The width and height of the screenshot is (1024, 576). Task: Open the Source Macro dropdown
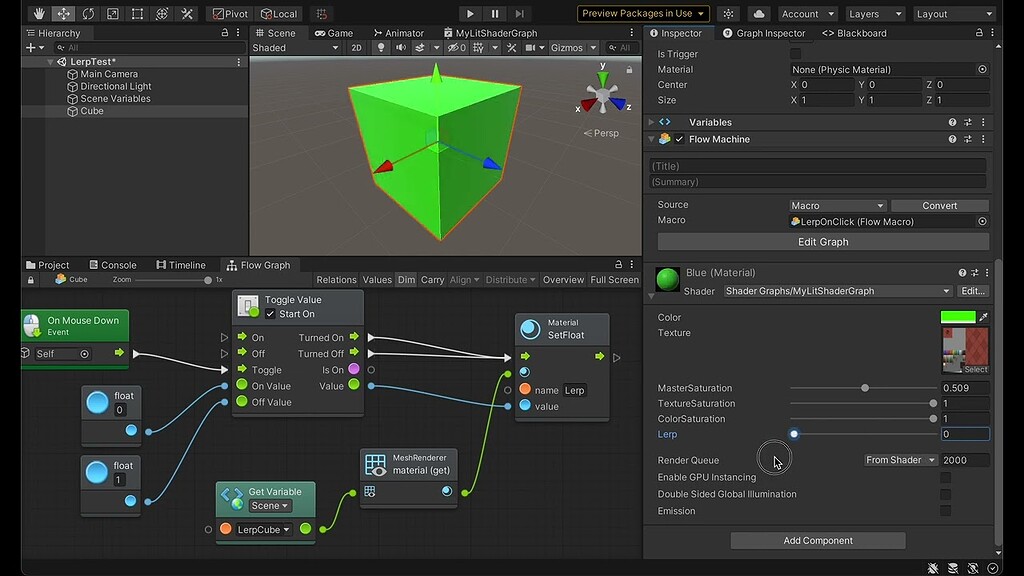(837, 206)
